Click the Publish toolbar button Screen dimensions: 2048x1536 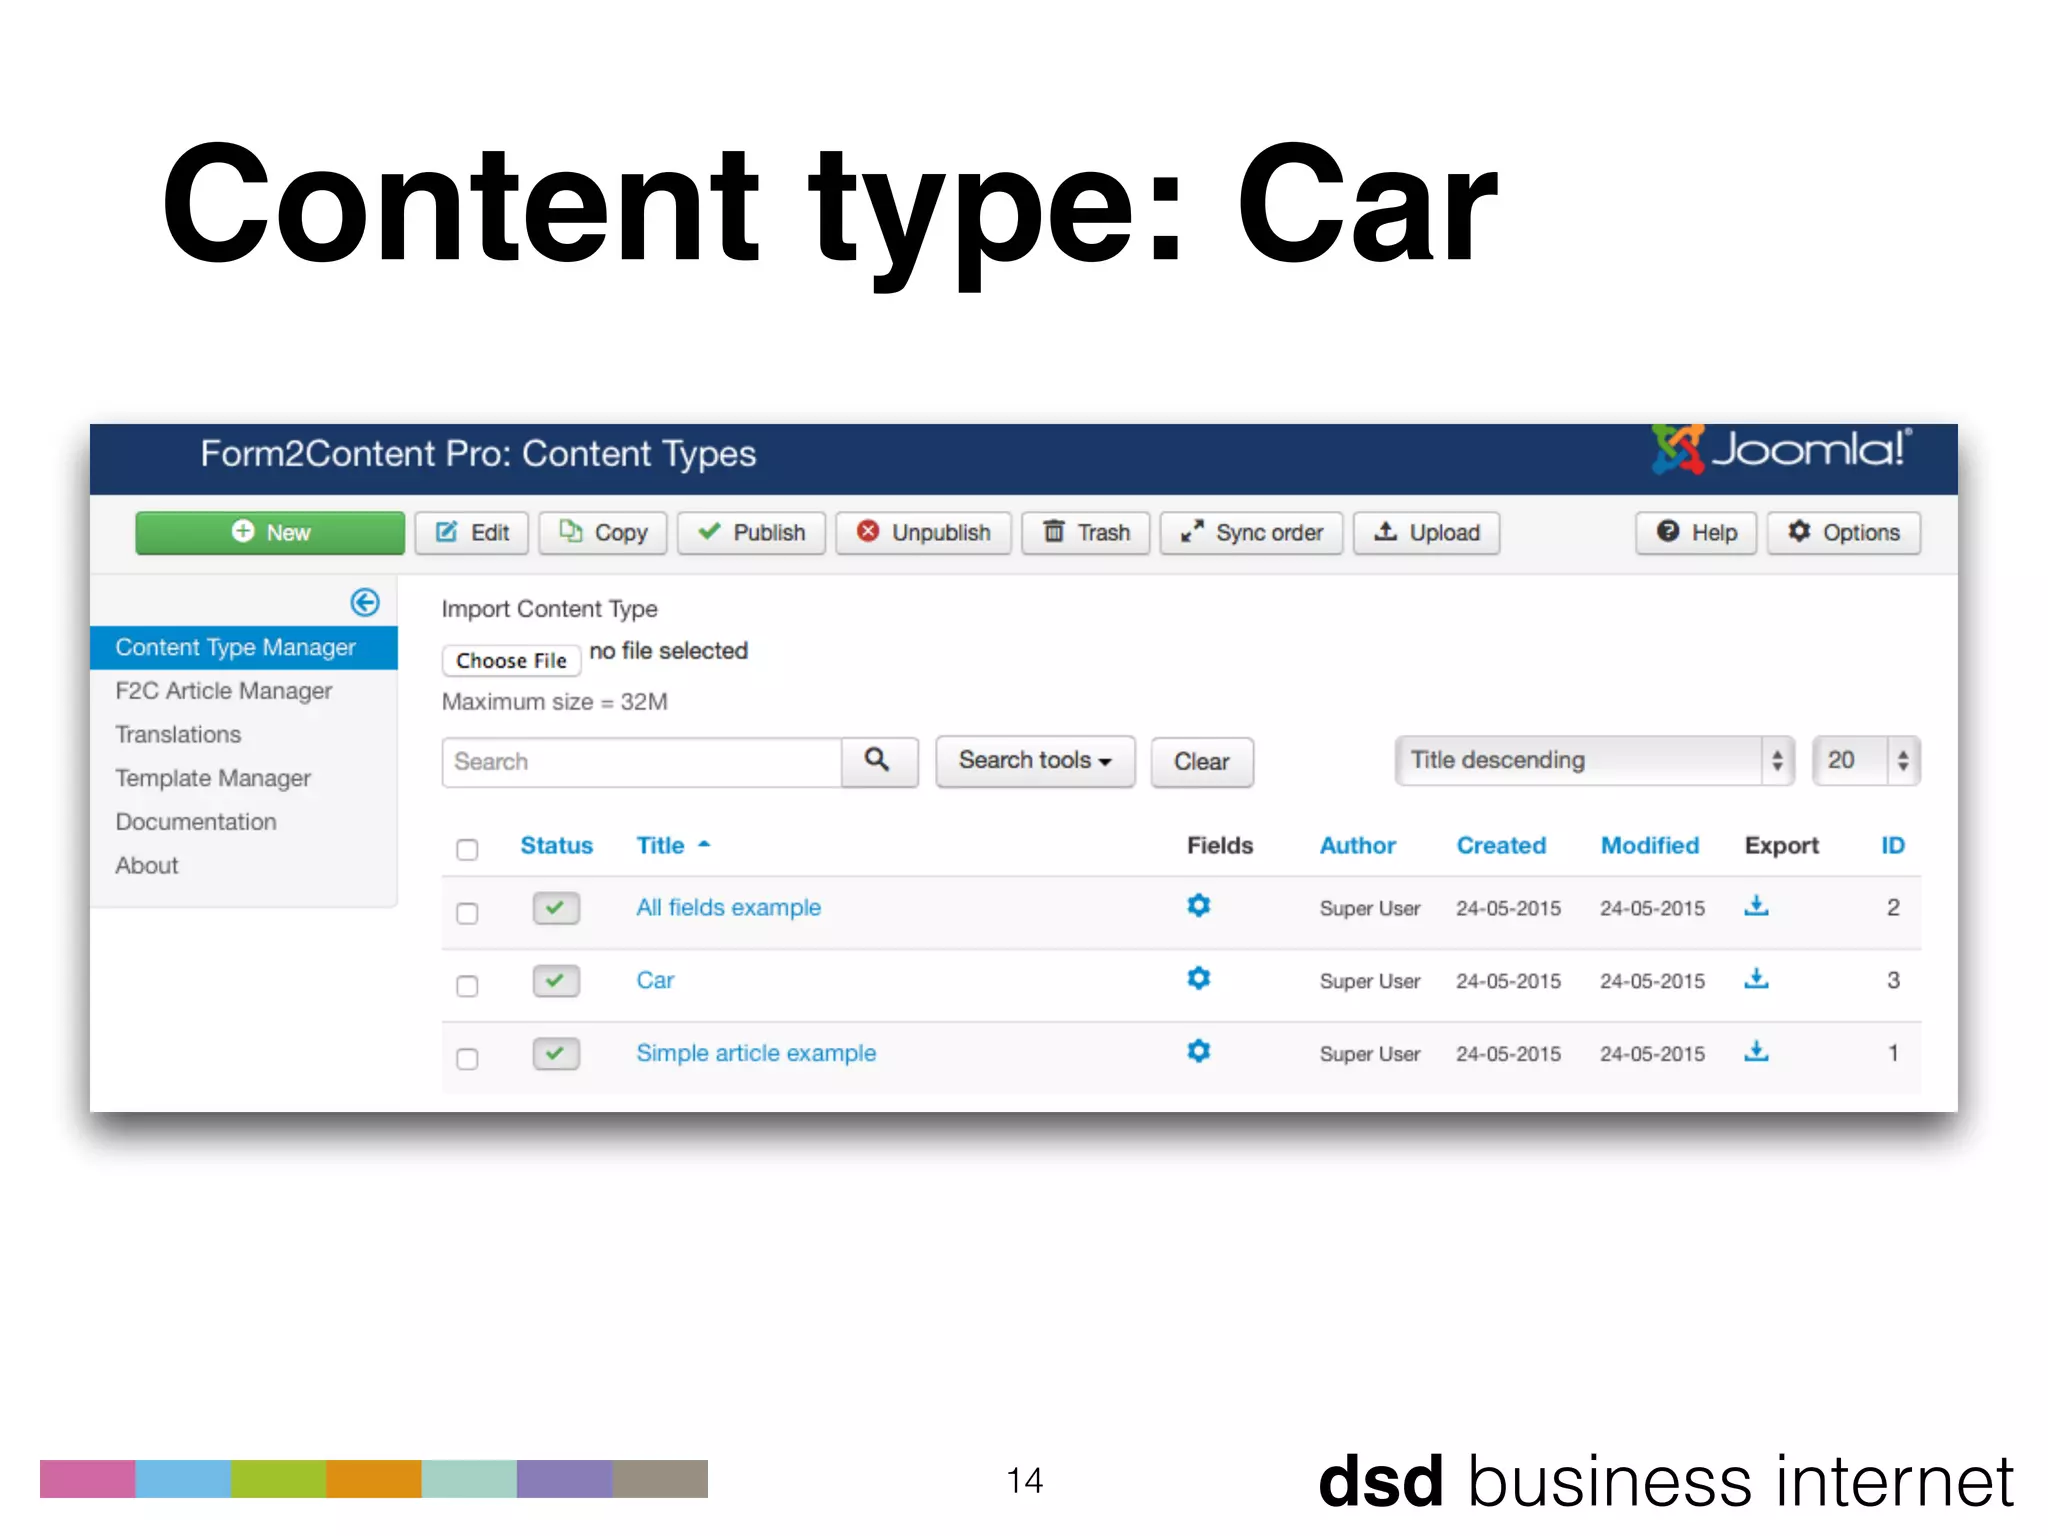click(751, 532)
